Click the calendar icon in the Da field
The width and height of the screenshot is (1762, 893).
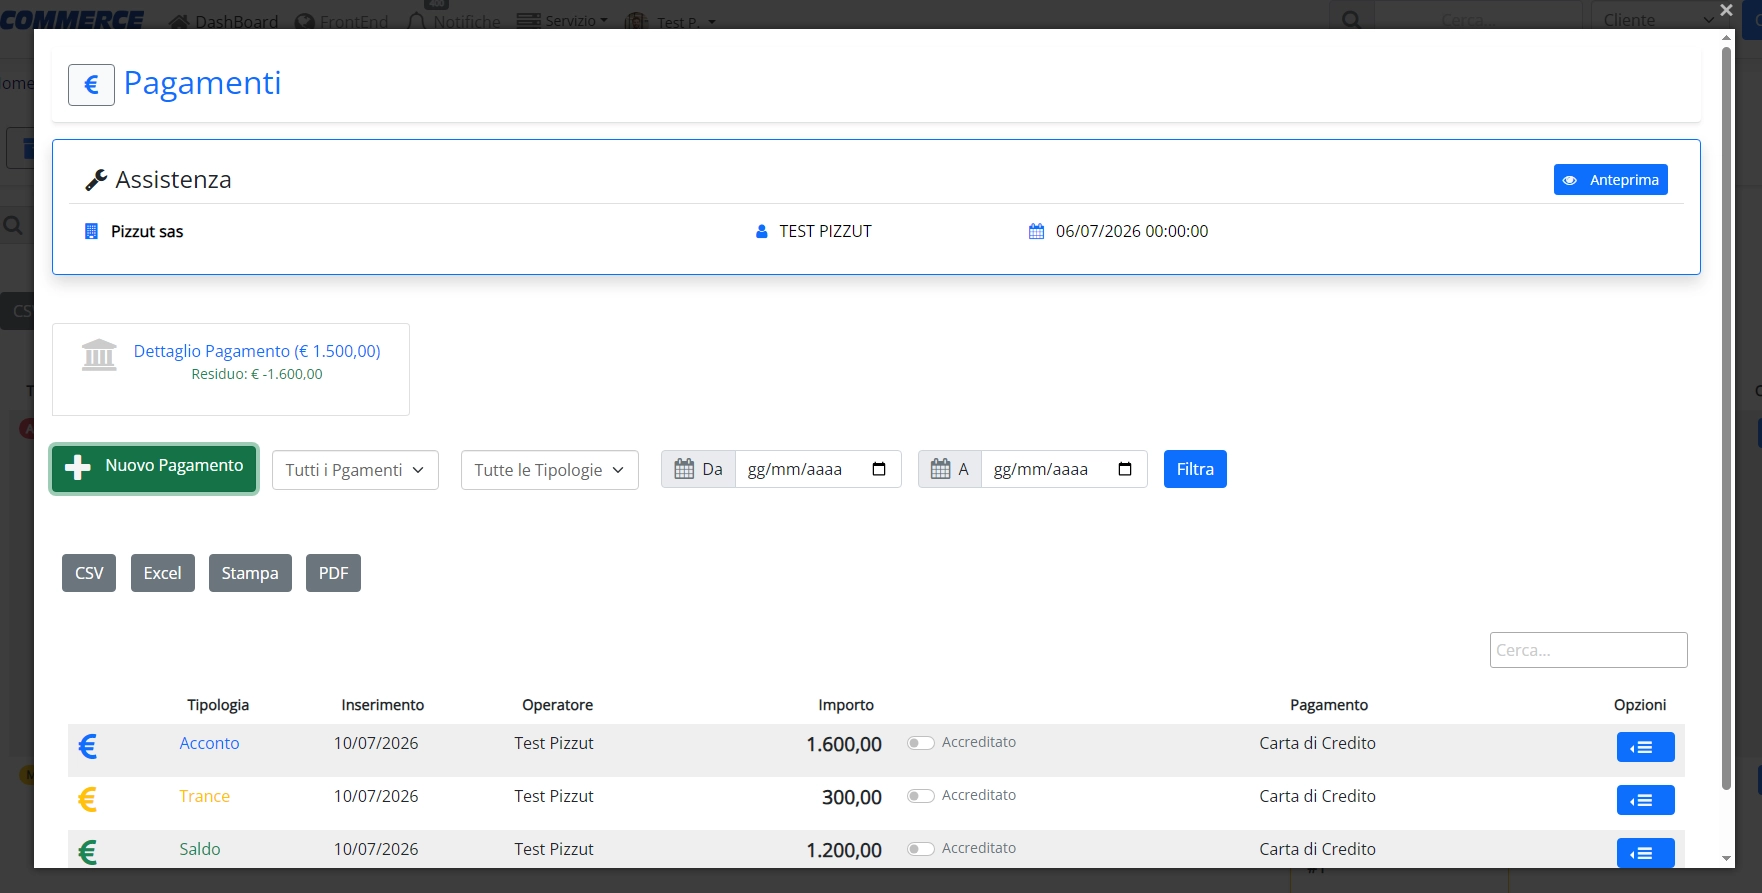click(x=684, y=469)
